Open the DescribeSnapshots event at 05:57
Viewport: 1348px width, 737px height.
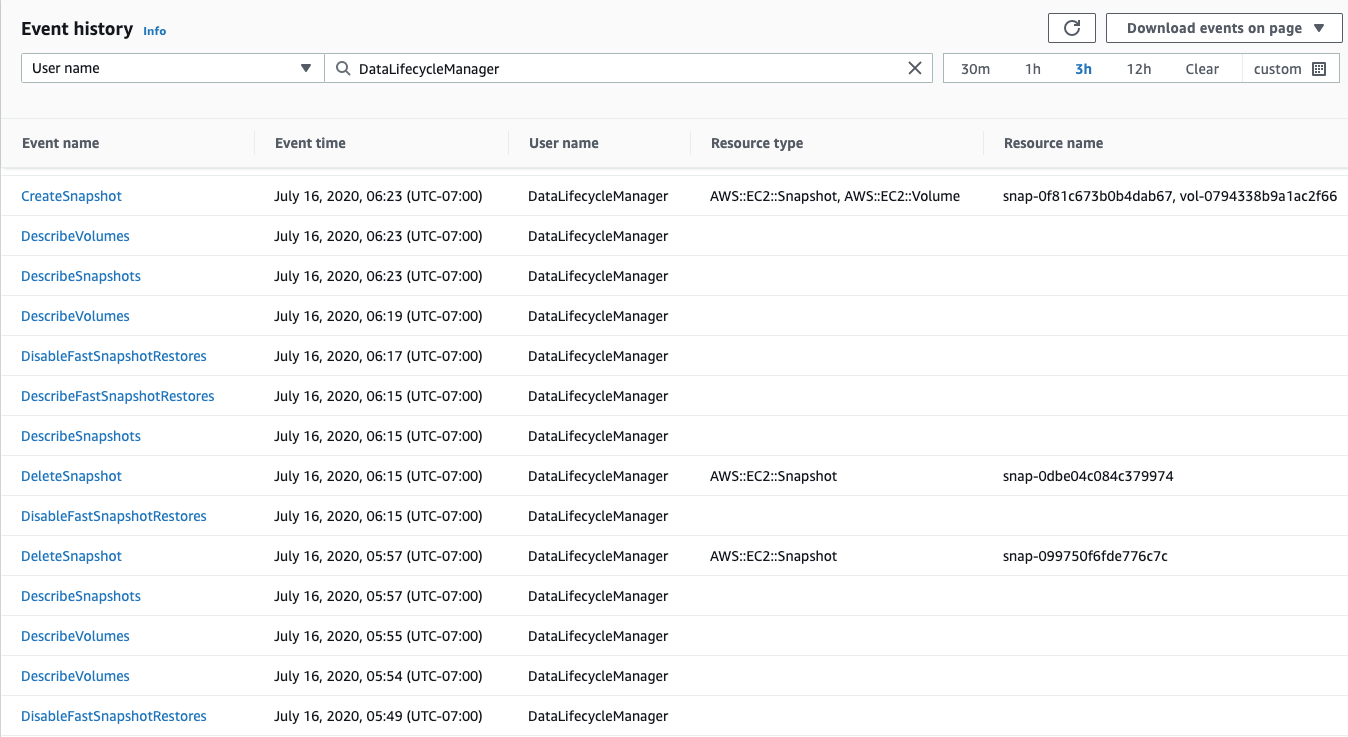pyautogui.click(x=80, y=596)
